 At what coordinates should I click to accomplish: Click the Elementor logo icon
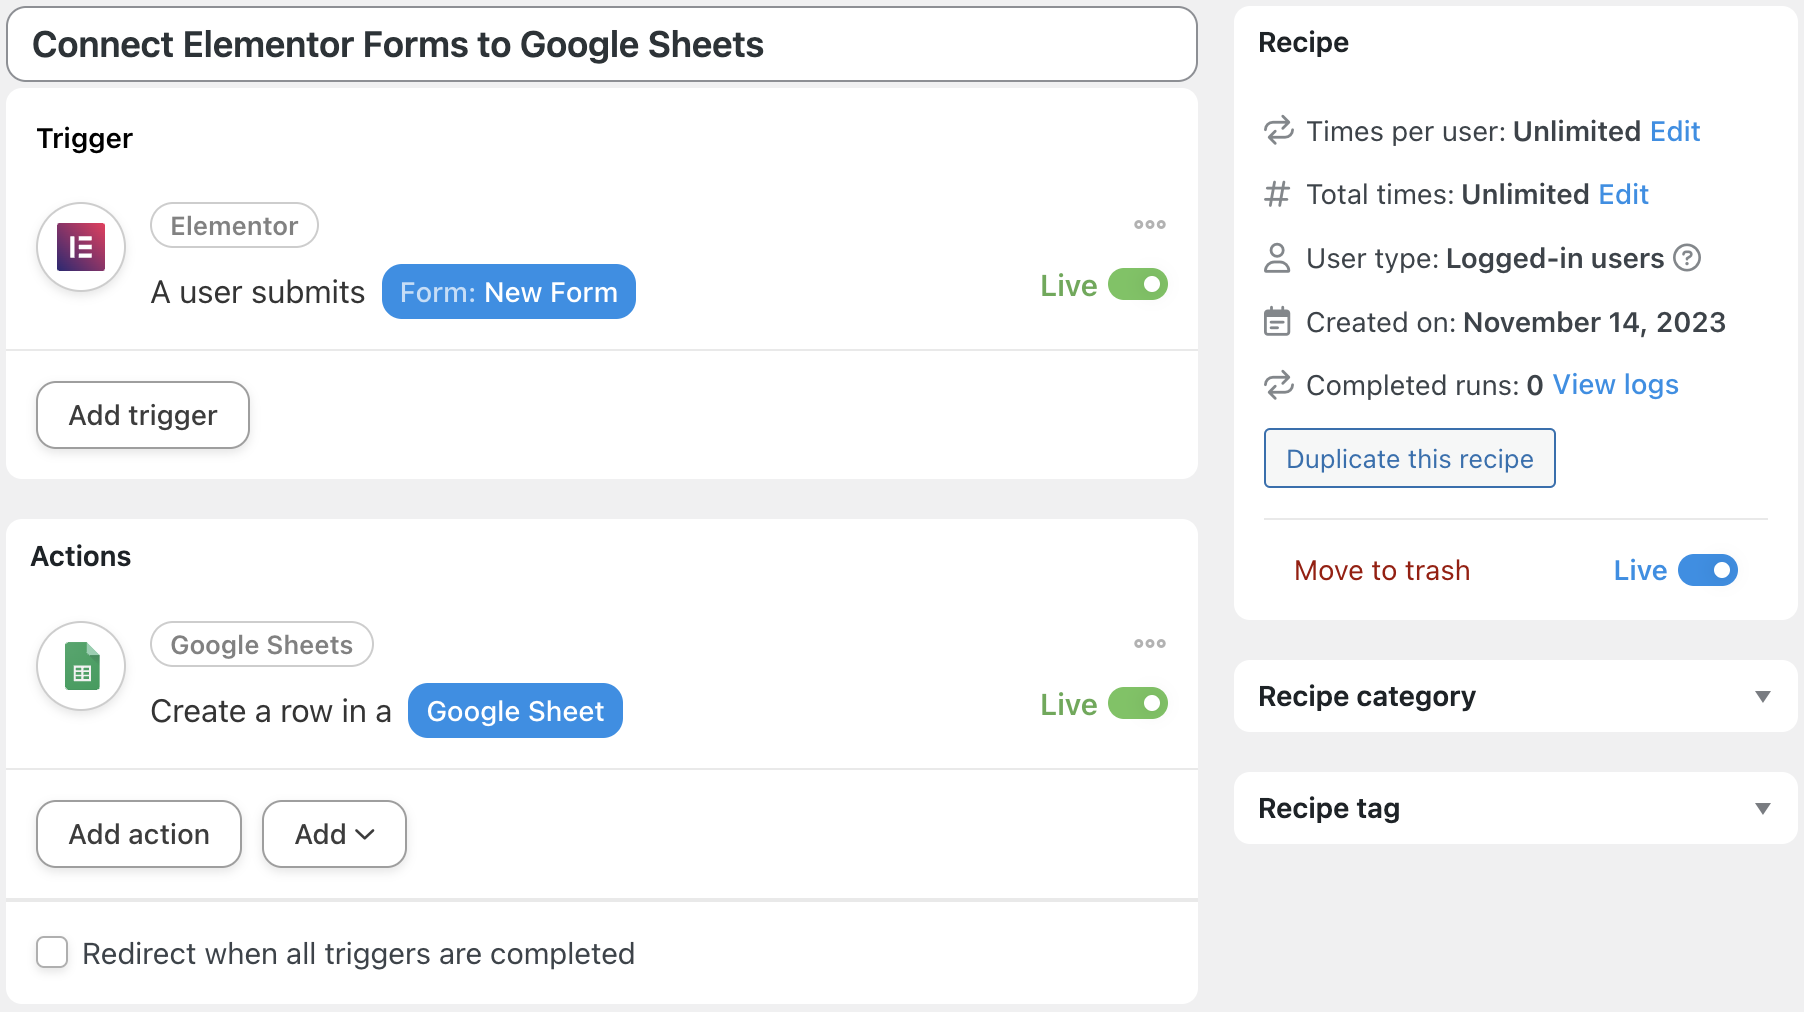pyautogui.click(x=81, y=247)
